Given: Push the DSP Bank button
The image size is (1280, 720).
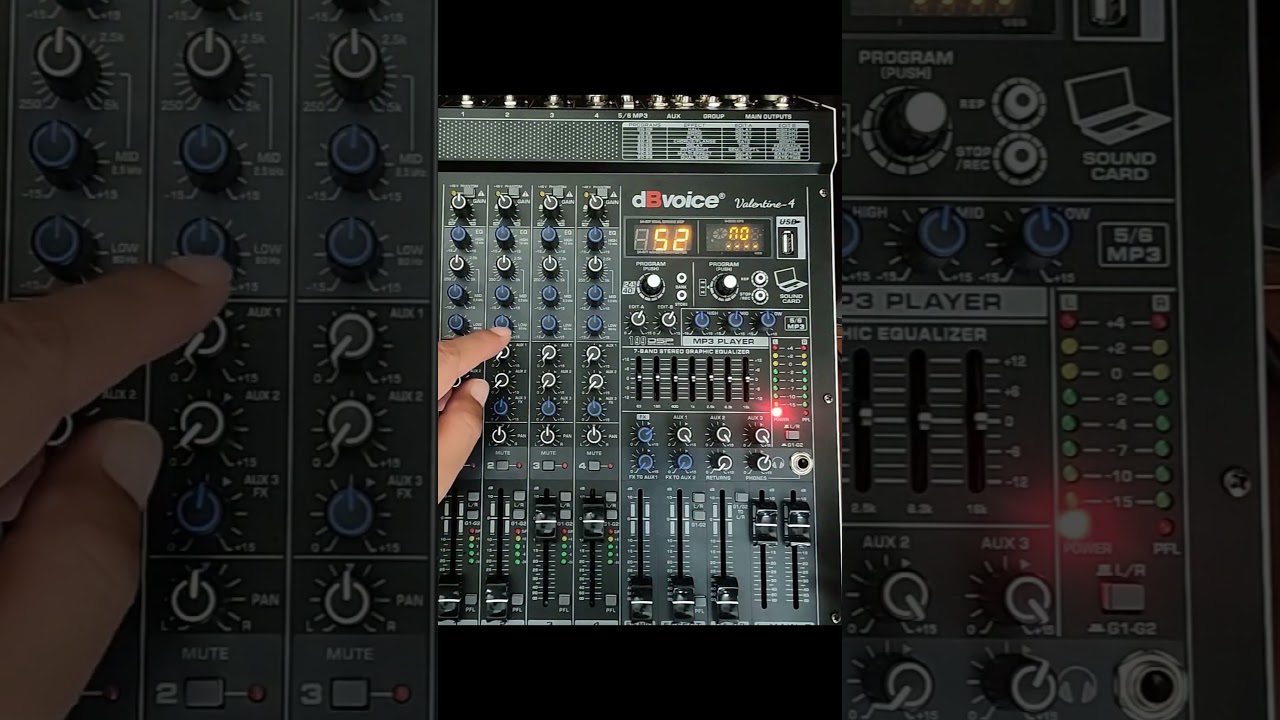Looking at the screenshot, I should [681, 278].
